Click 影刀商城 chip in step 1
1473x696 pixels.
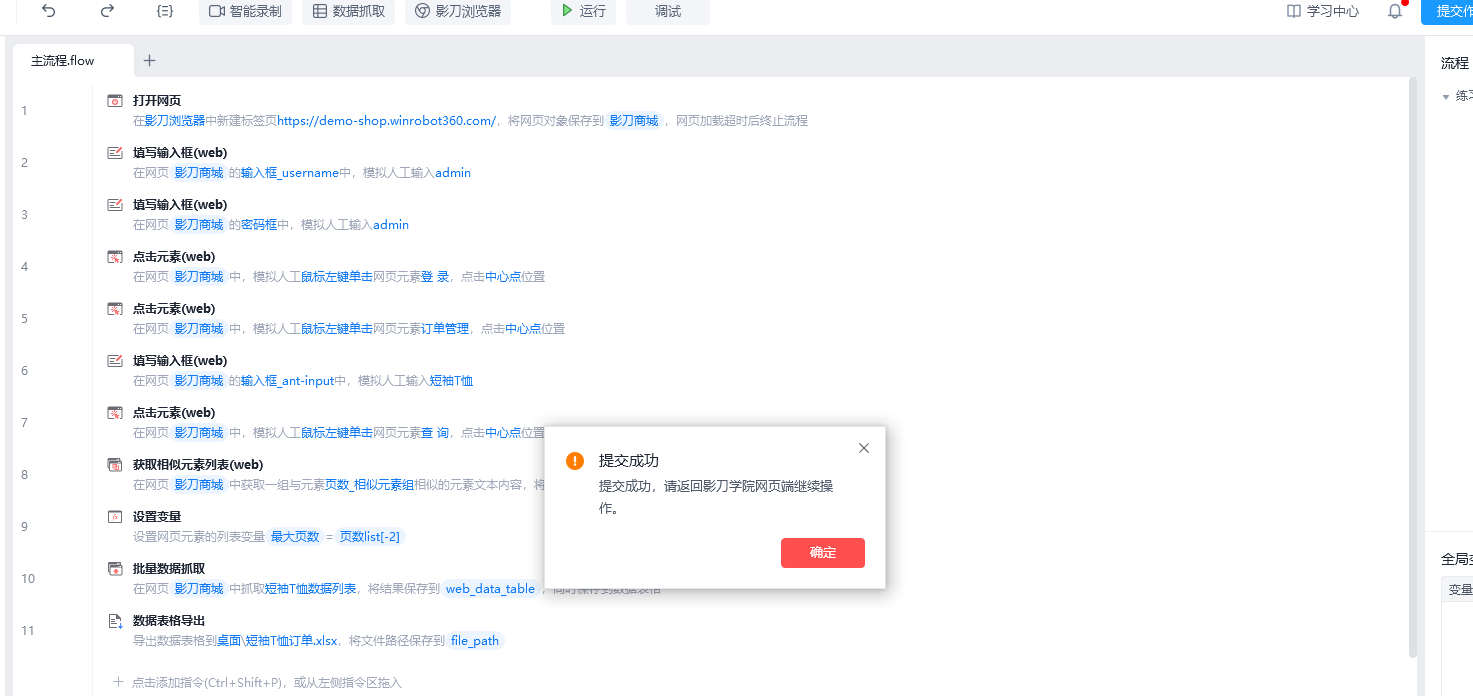[x=635, y=121]
